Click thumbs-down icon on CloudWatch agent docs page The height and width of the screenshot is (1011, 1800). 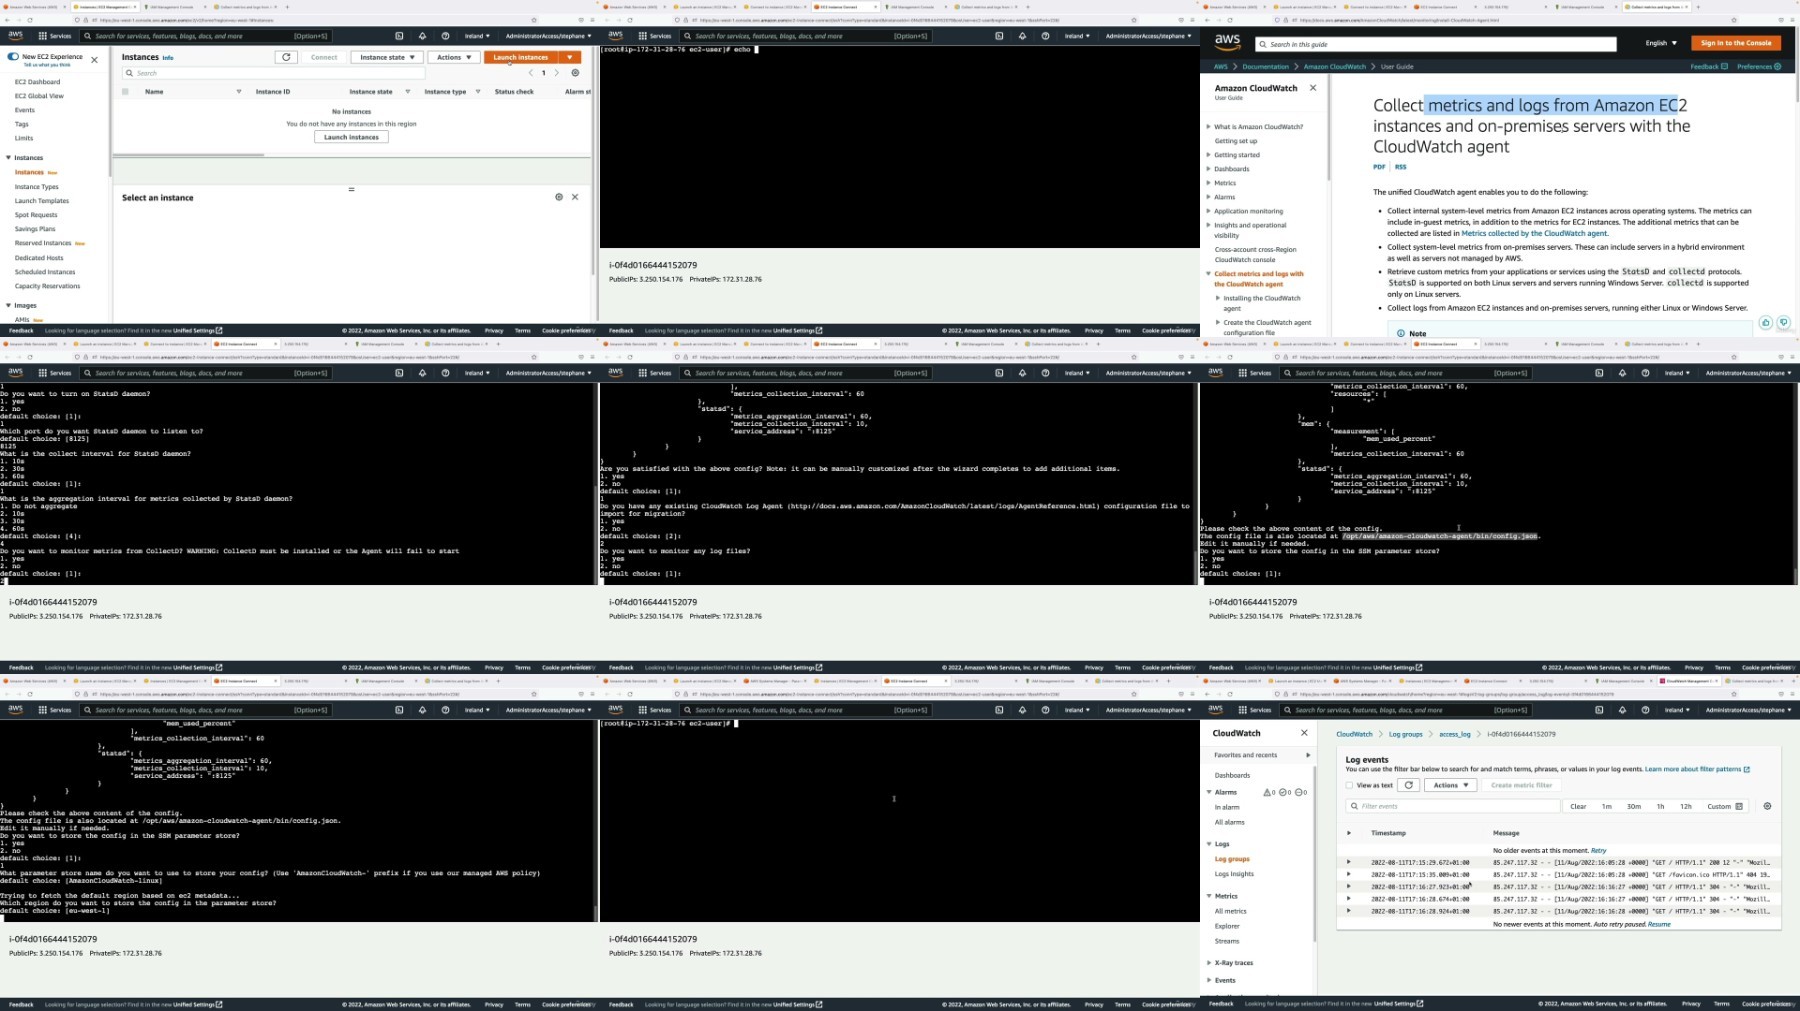(x=1783, y=323)
